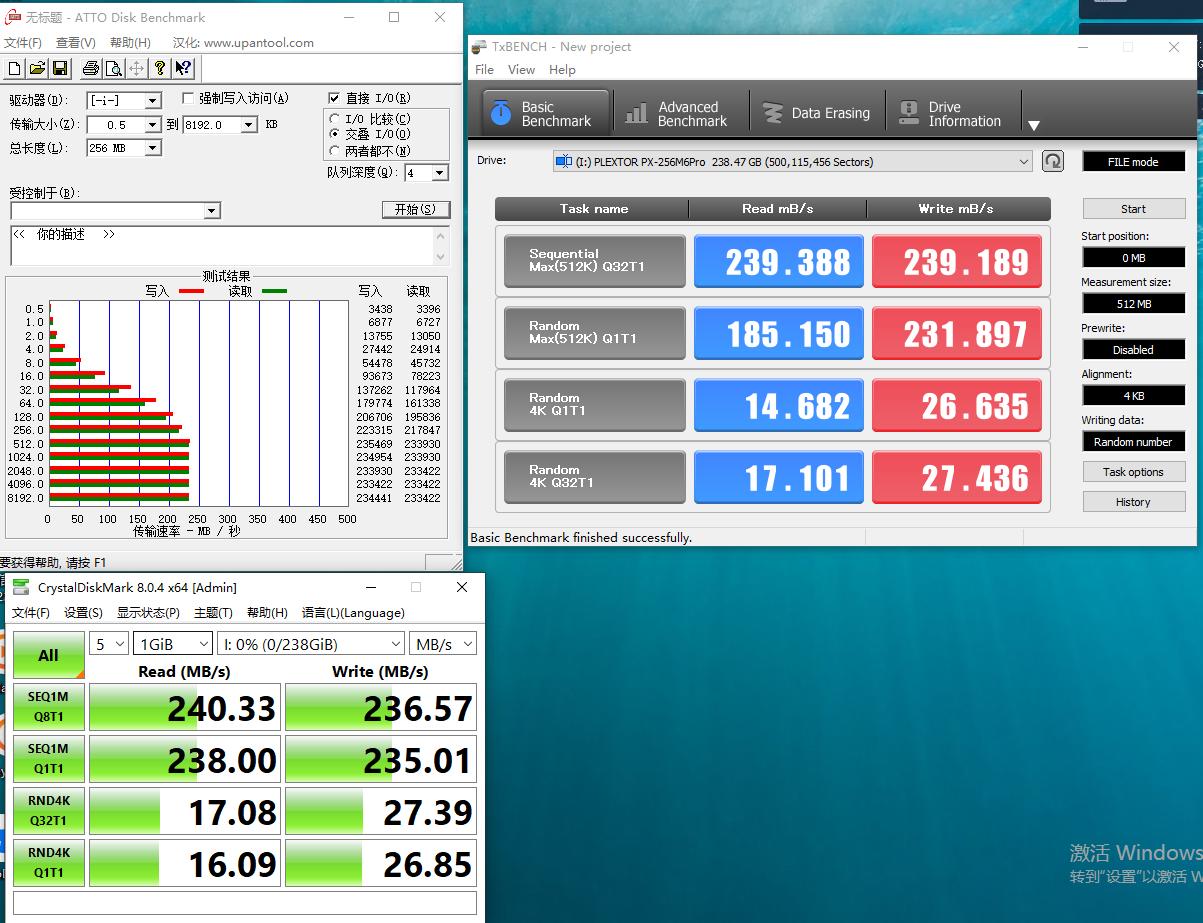Image resolution: width=1203 pixels, height=923 pixels.
Task: Enable the 强制写入访问 checkbox
Action: [188, 98]
